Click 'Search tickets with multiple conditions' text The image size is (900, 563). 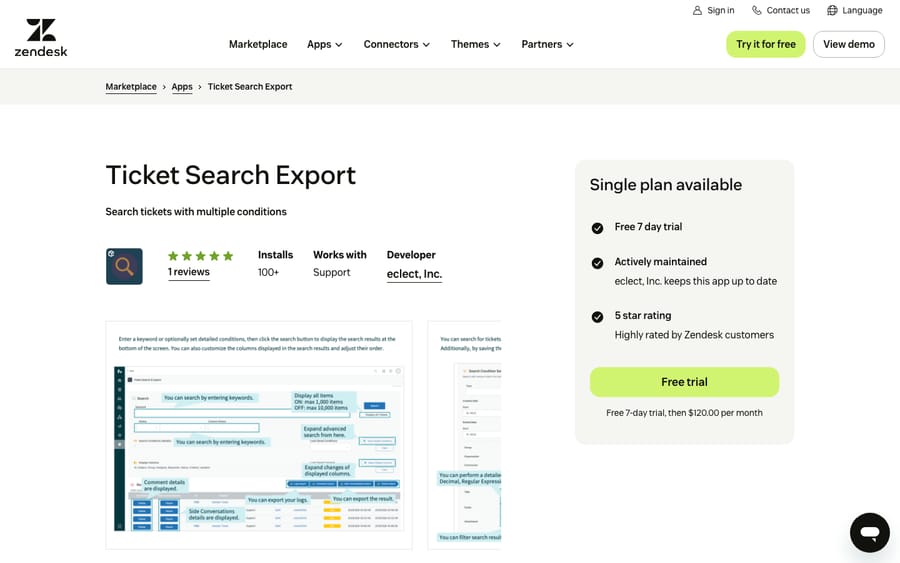pos(196,212)
